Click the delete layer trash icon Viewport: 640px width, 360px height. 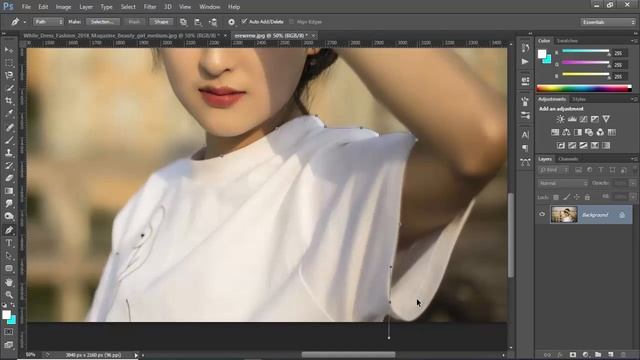(623, 355)
